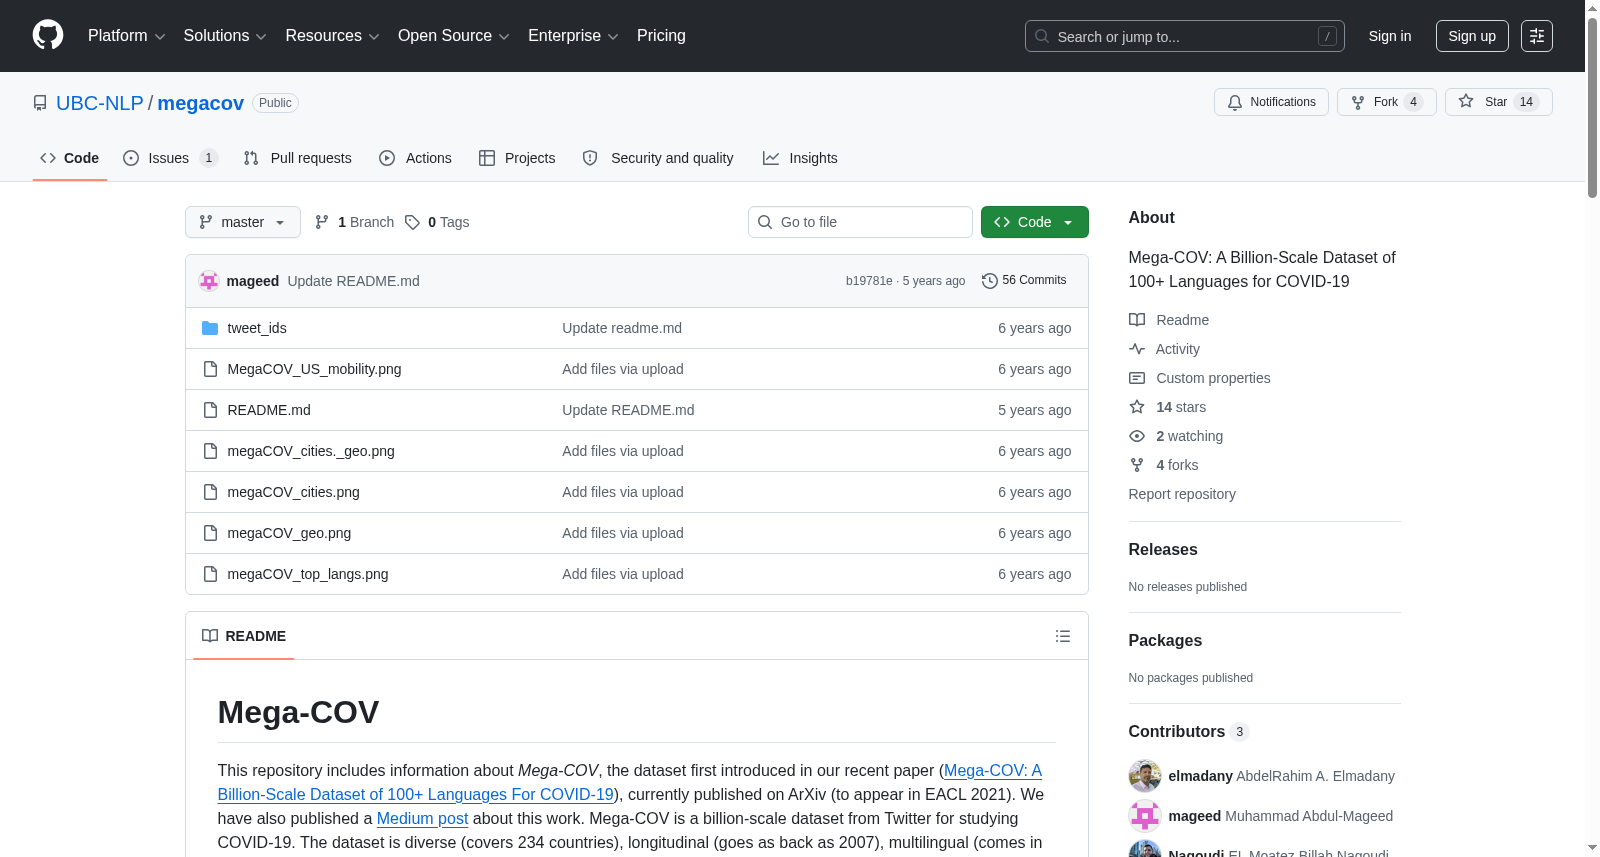Click the commit history clock icon
The width and height of the screenshot is (1600, 857).
(990, 281)
